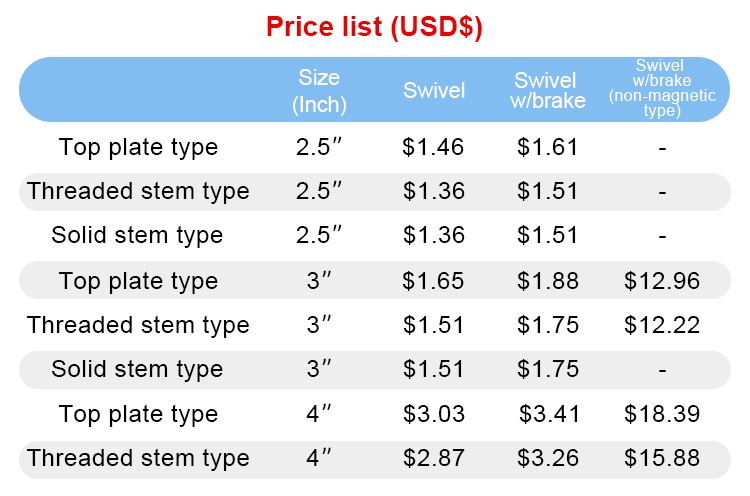
Task: Select the "Swivel w/brake" column header
Action: [547, 91]
